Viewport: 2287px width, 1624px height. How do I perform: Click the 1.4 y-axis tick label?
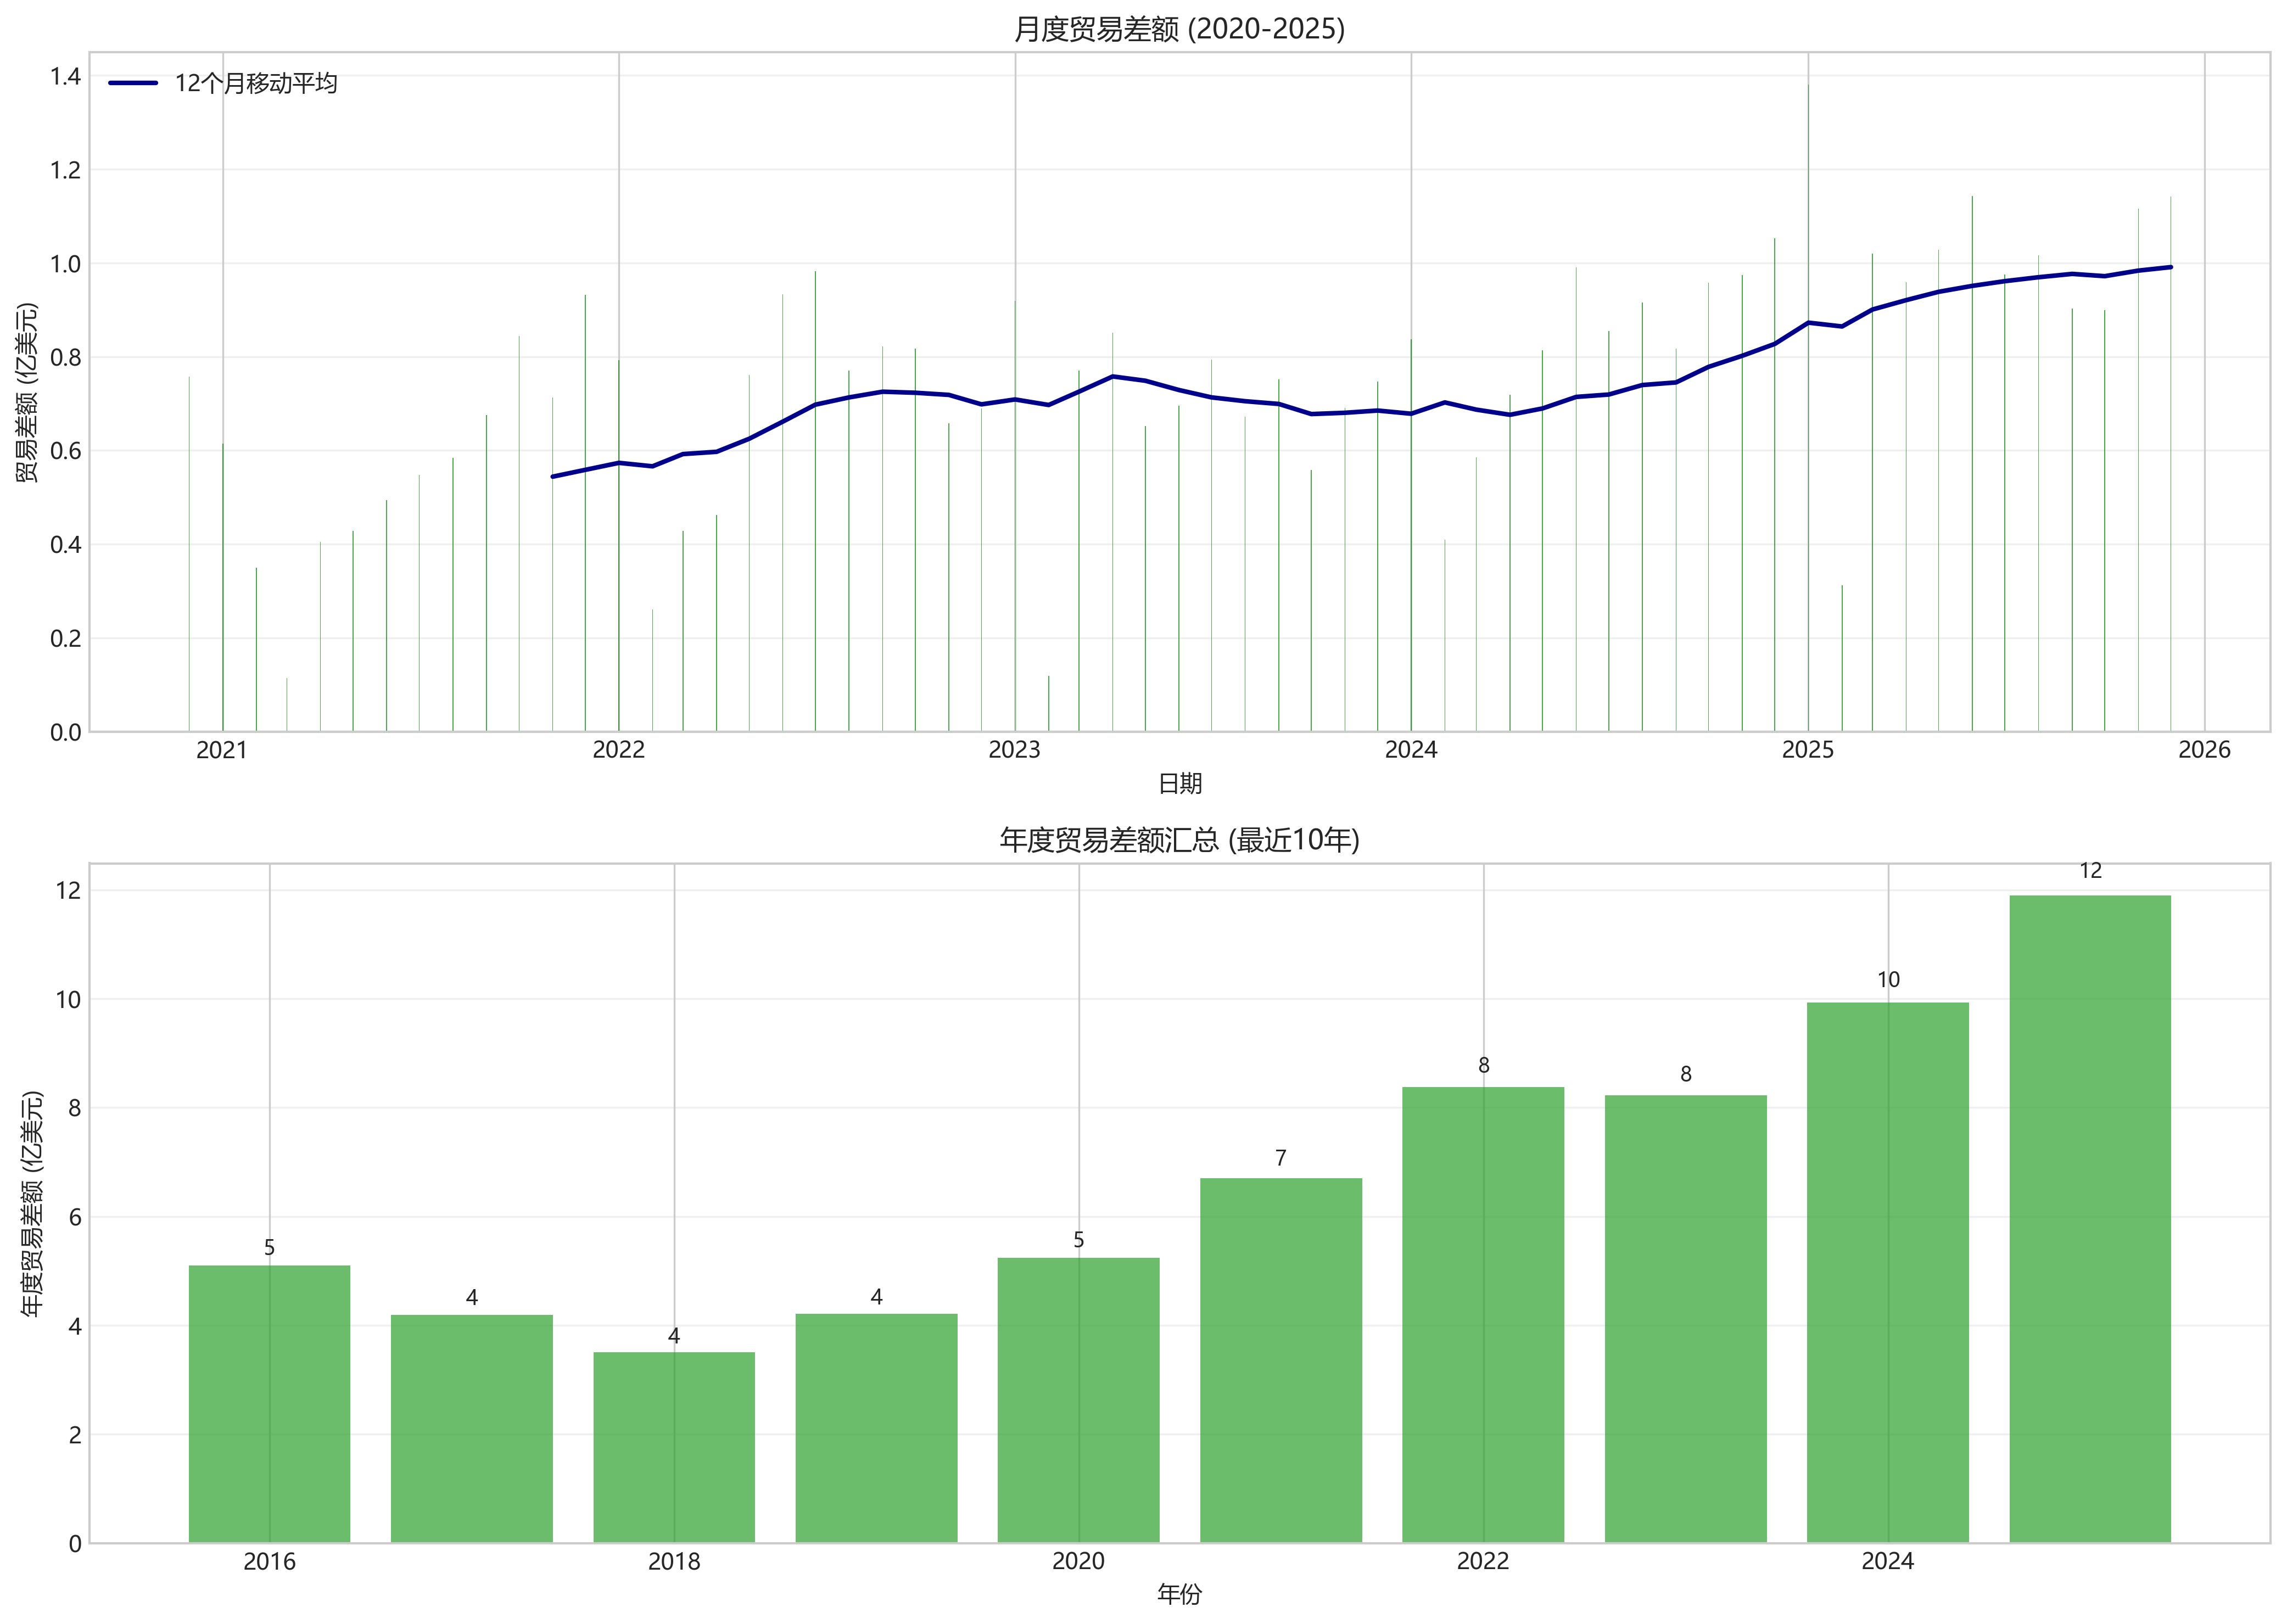(x=66, y=76)
